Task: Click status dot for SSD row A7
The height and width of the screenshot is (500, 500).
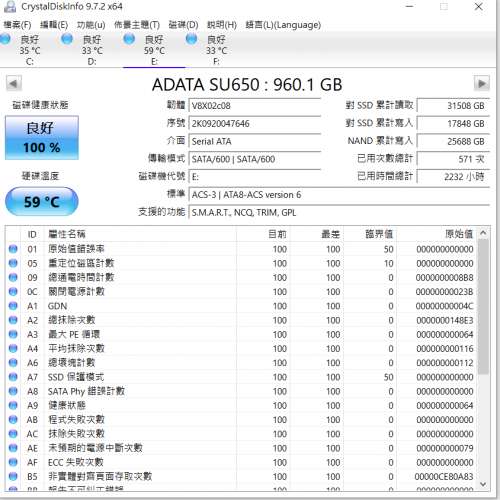Action: [x=13, y=377]
